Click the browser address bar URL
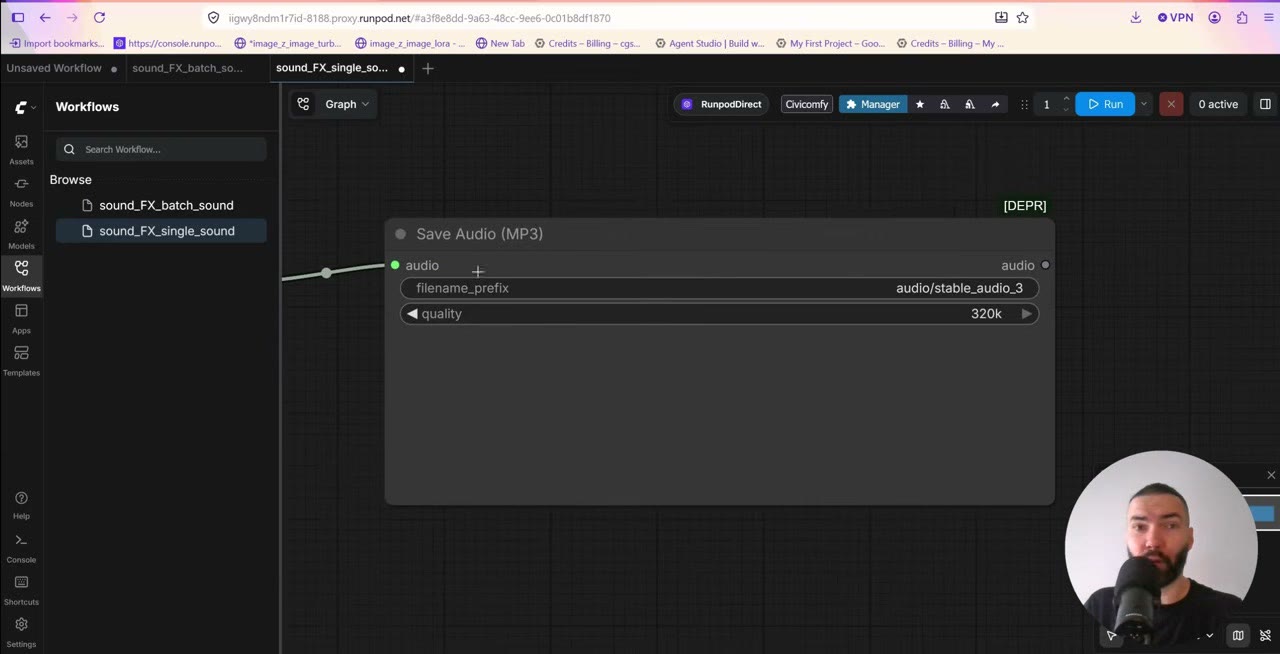 (x=419, y=18)
